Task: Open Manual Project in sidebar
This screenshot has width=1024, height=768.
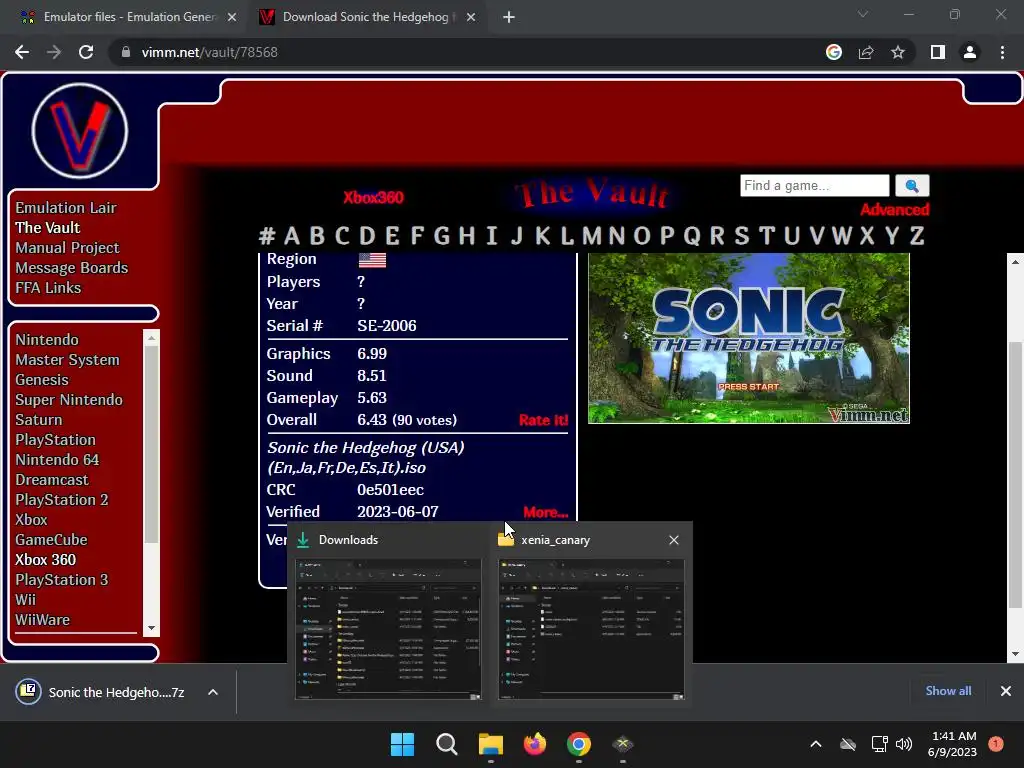Action: 67,248
